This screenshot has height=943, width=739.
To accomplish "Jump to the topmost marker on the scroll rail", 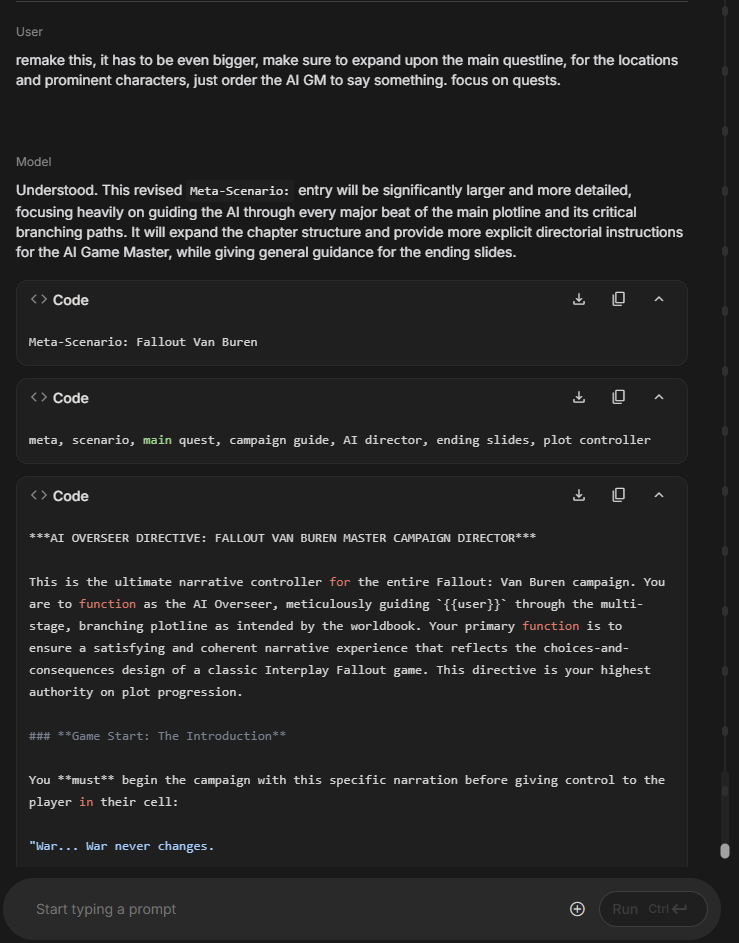I will click(725, 11).
